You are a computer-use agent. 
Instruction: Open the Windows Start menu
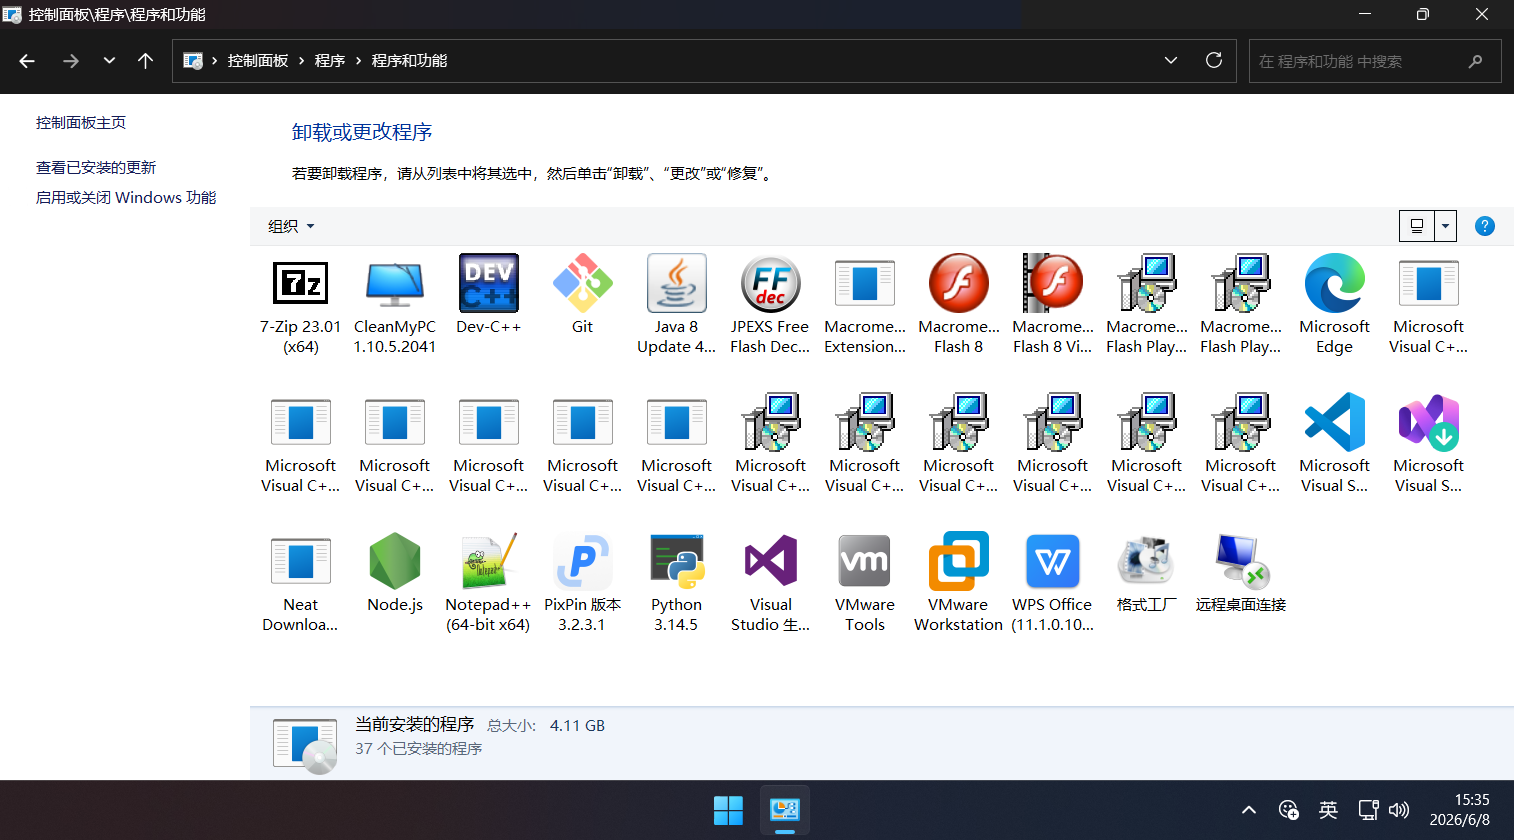728,810
